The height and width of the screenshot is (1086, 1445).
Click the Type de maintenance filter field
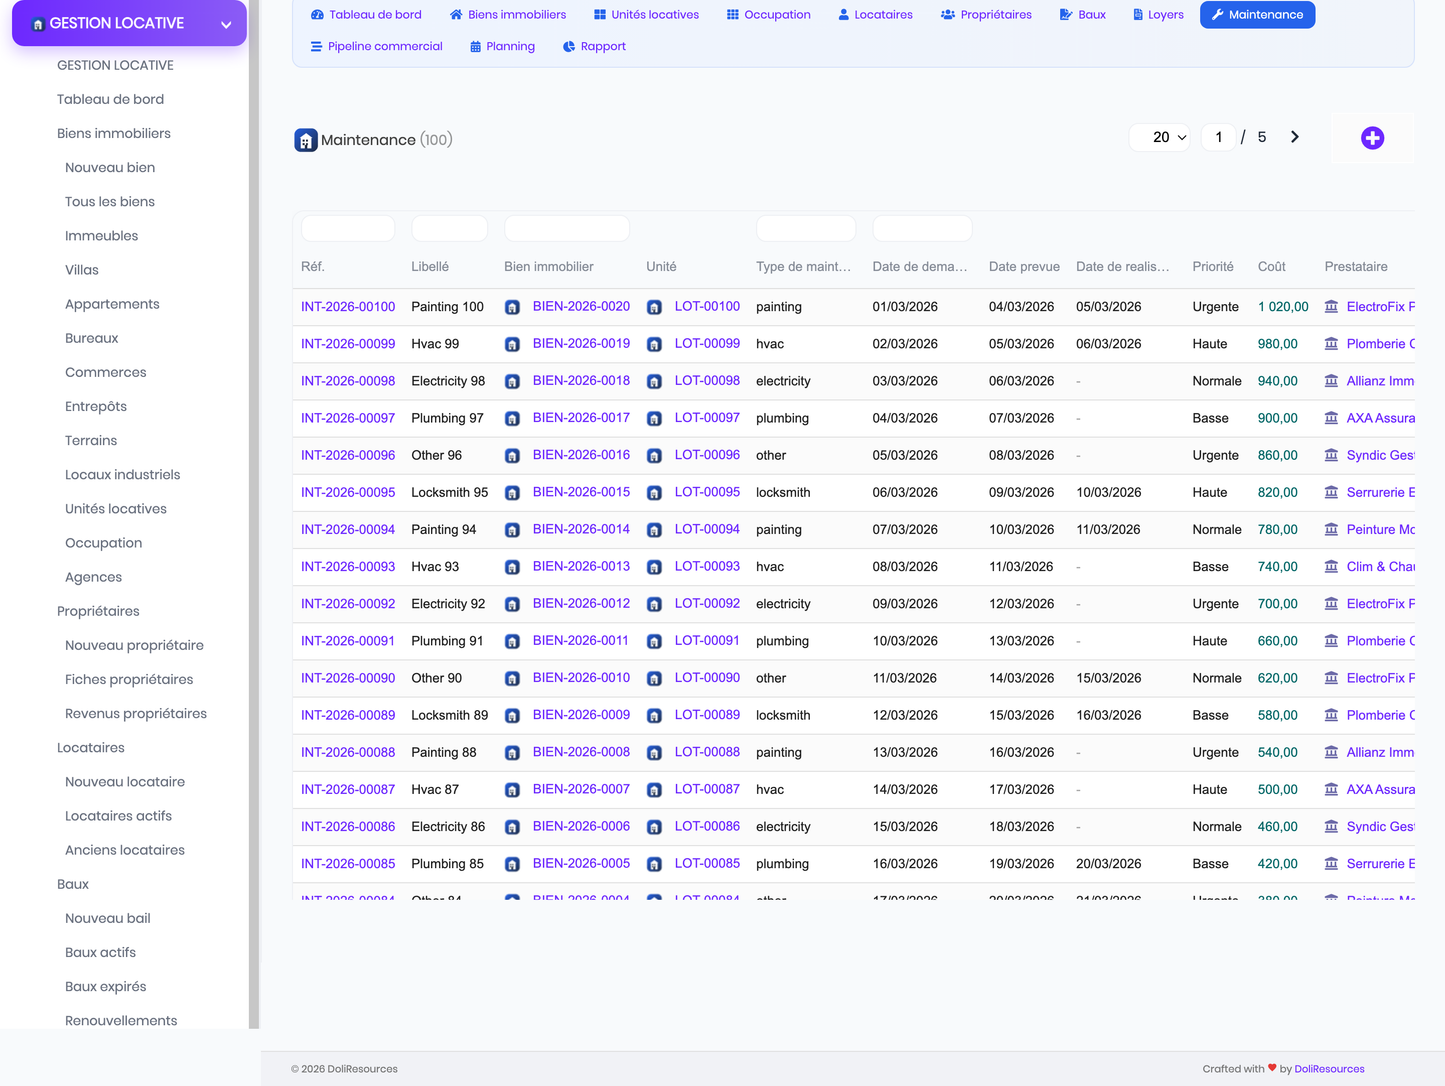[x=806, y=228]
